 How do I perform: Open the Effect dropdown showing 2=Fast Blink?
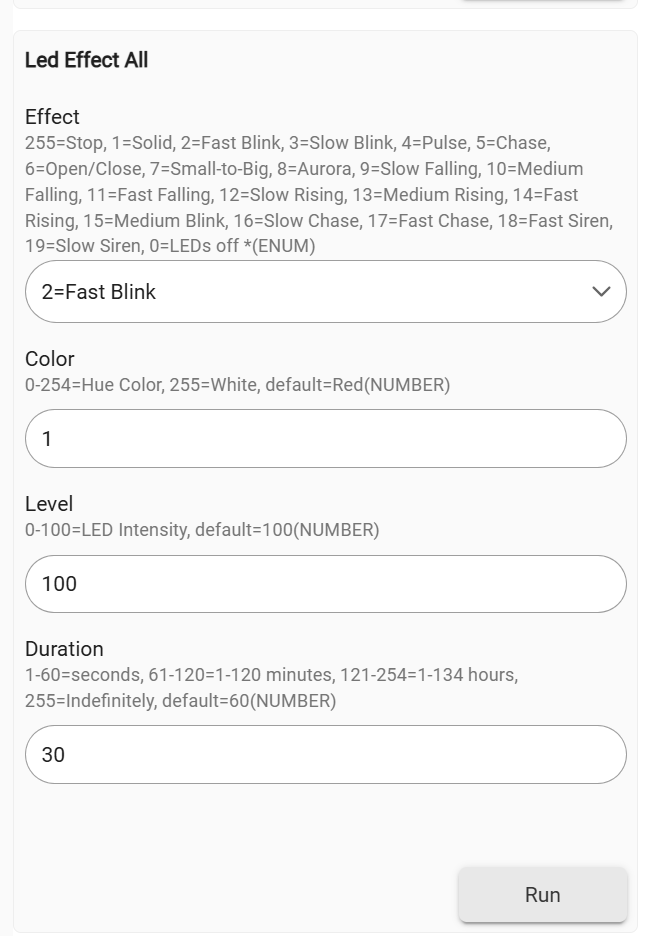pos(310,292)
